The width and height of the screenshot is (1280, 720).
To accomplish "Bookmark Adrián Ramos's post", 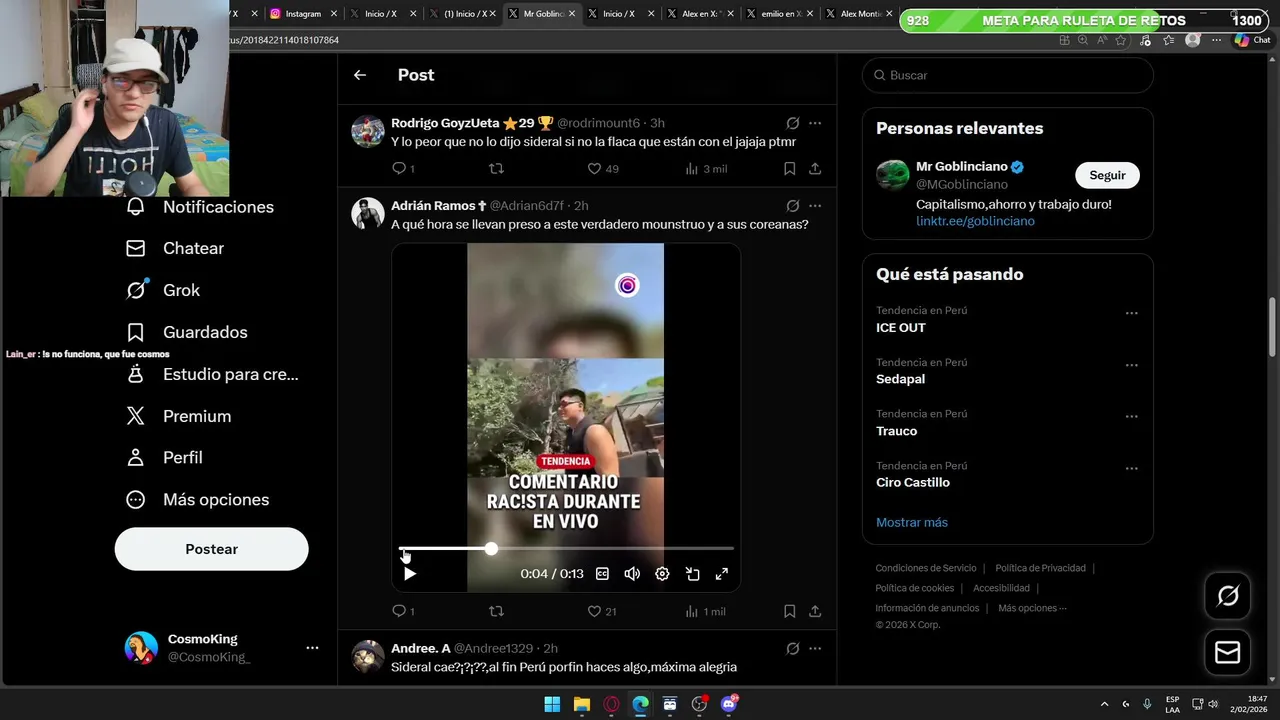I will coord(789,610).
